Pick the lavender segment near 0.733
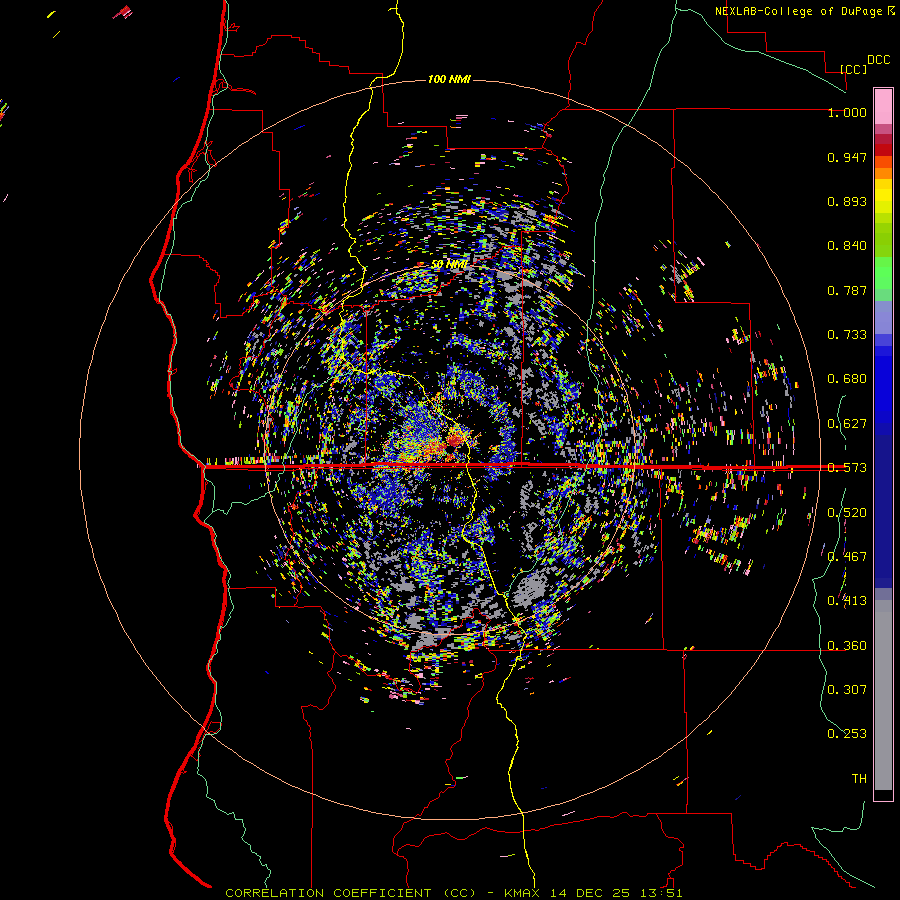 tap(883, 317)
